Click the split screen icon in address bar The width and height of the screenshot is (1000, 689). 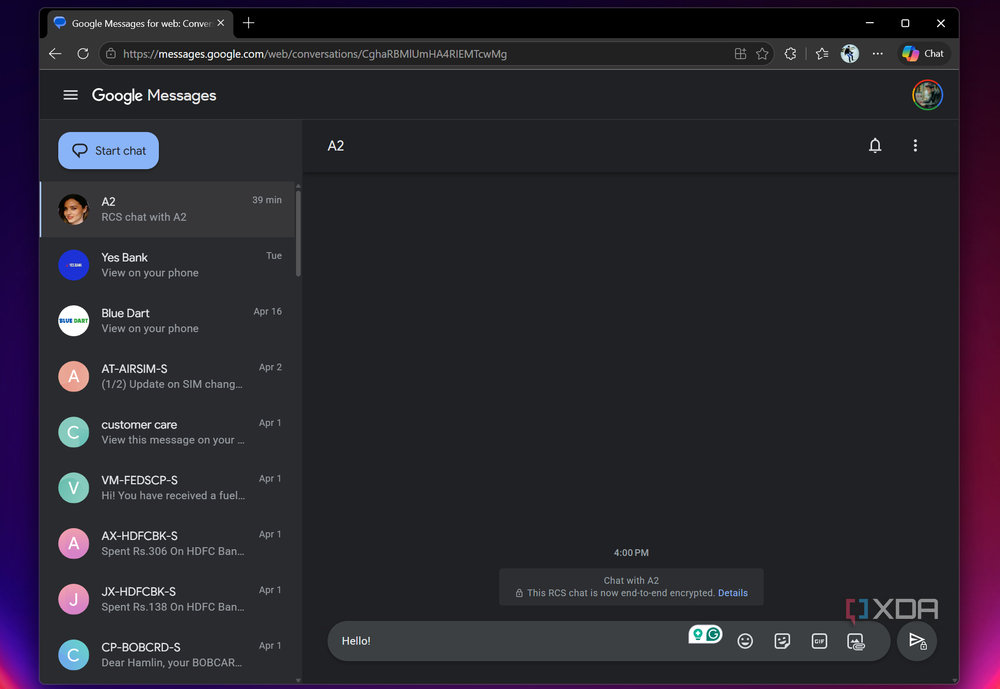[x=740, y=54]
